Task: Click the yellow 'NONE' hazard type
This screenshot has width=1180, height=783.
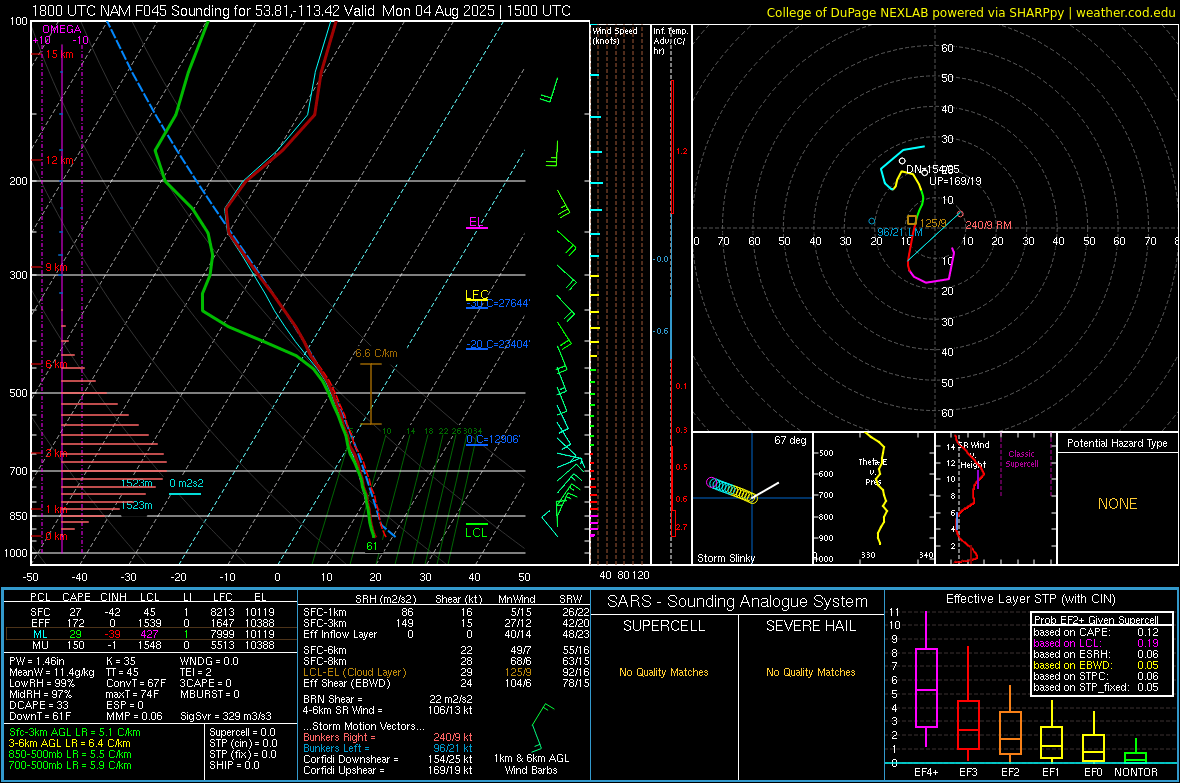Action: tap(1118, 504)
